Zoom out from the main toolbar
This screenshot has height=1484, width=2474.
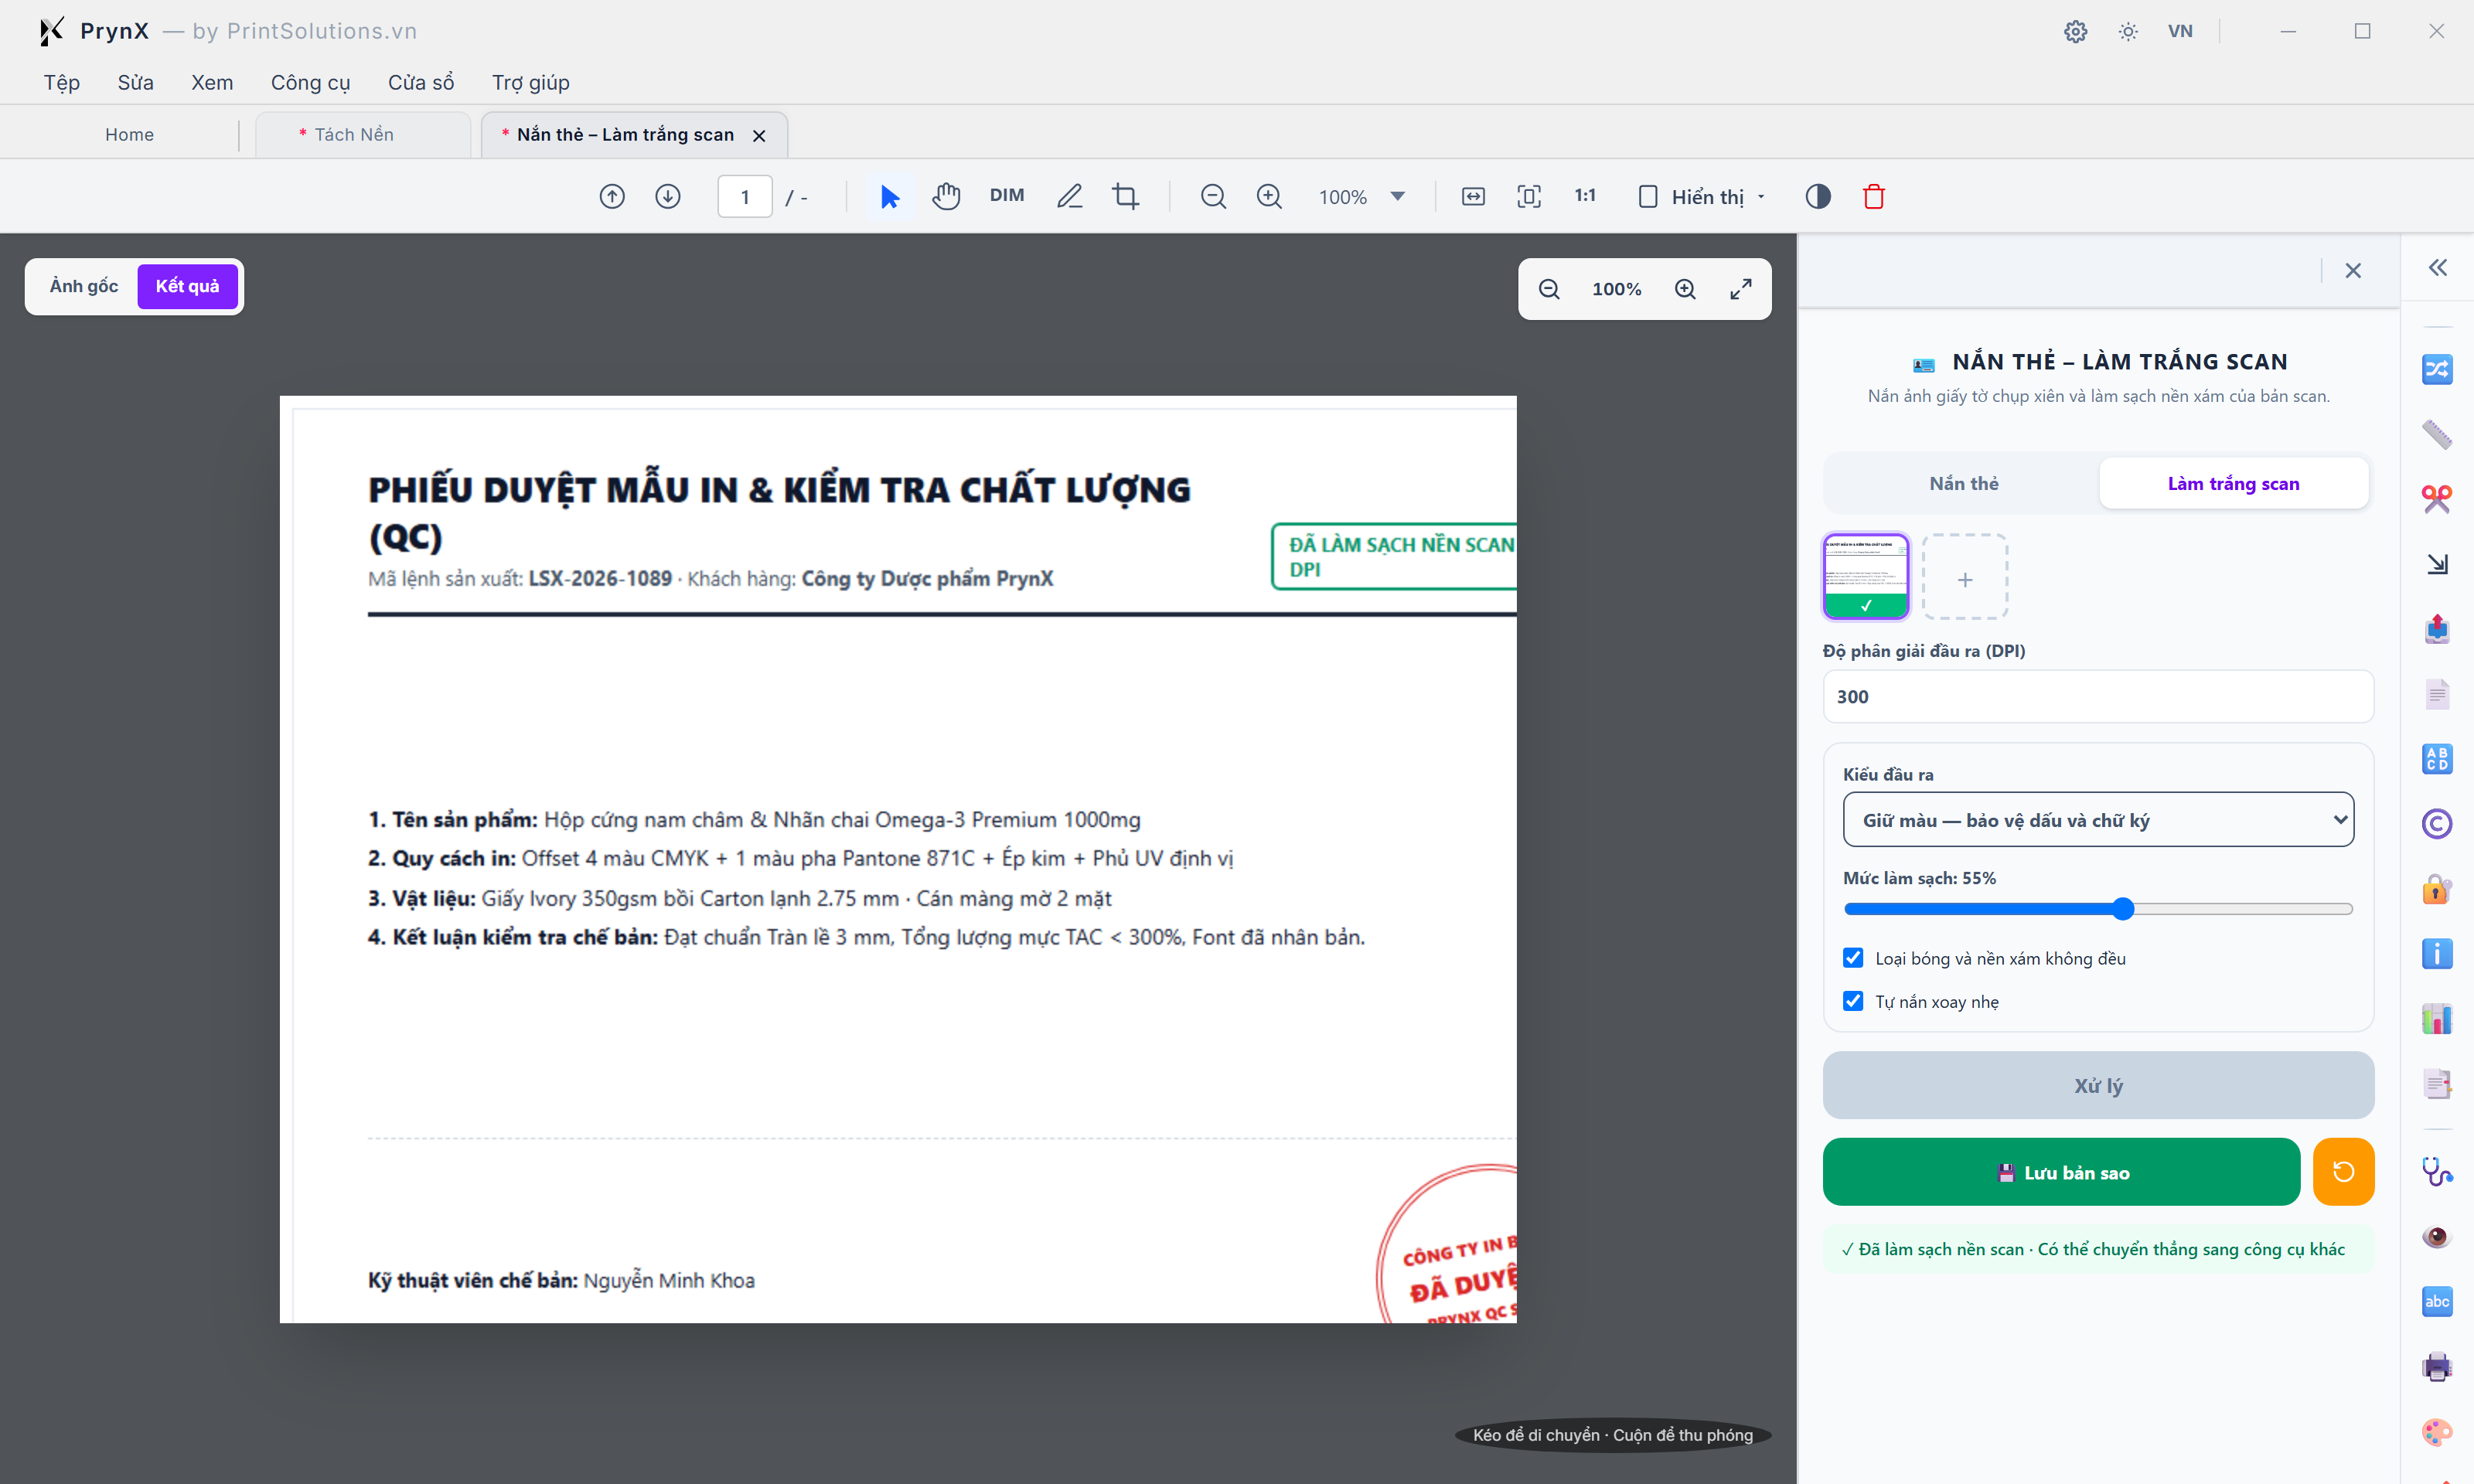[x=1213, y=196]
